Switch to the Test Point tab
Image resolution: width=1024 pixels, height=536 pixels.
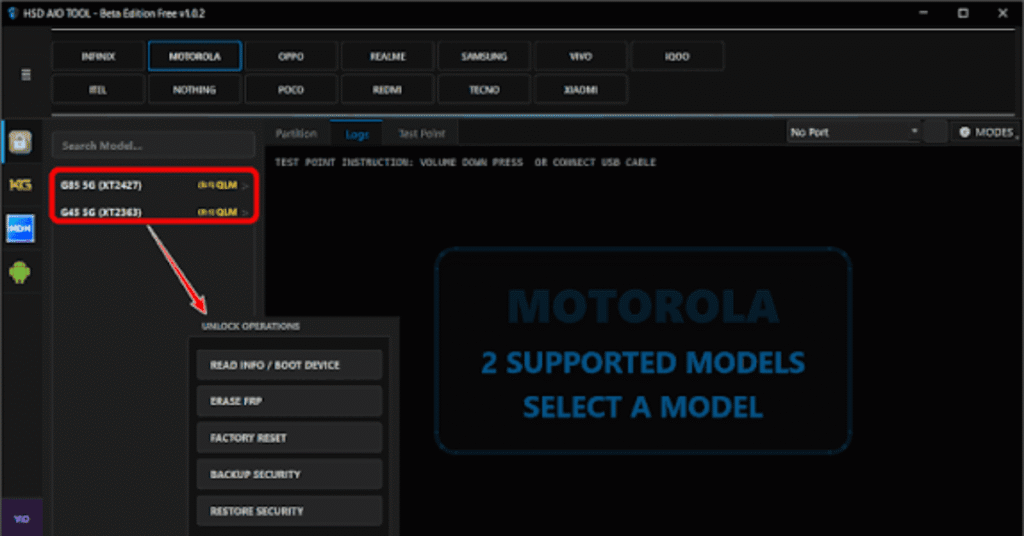tap(422, 133)
